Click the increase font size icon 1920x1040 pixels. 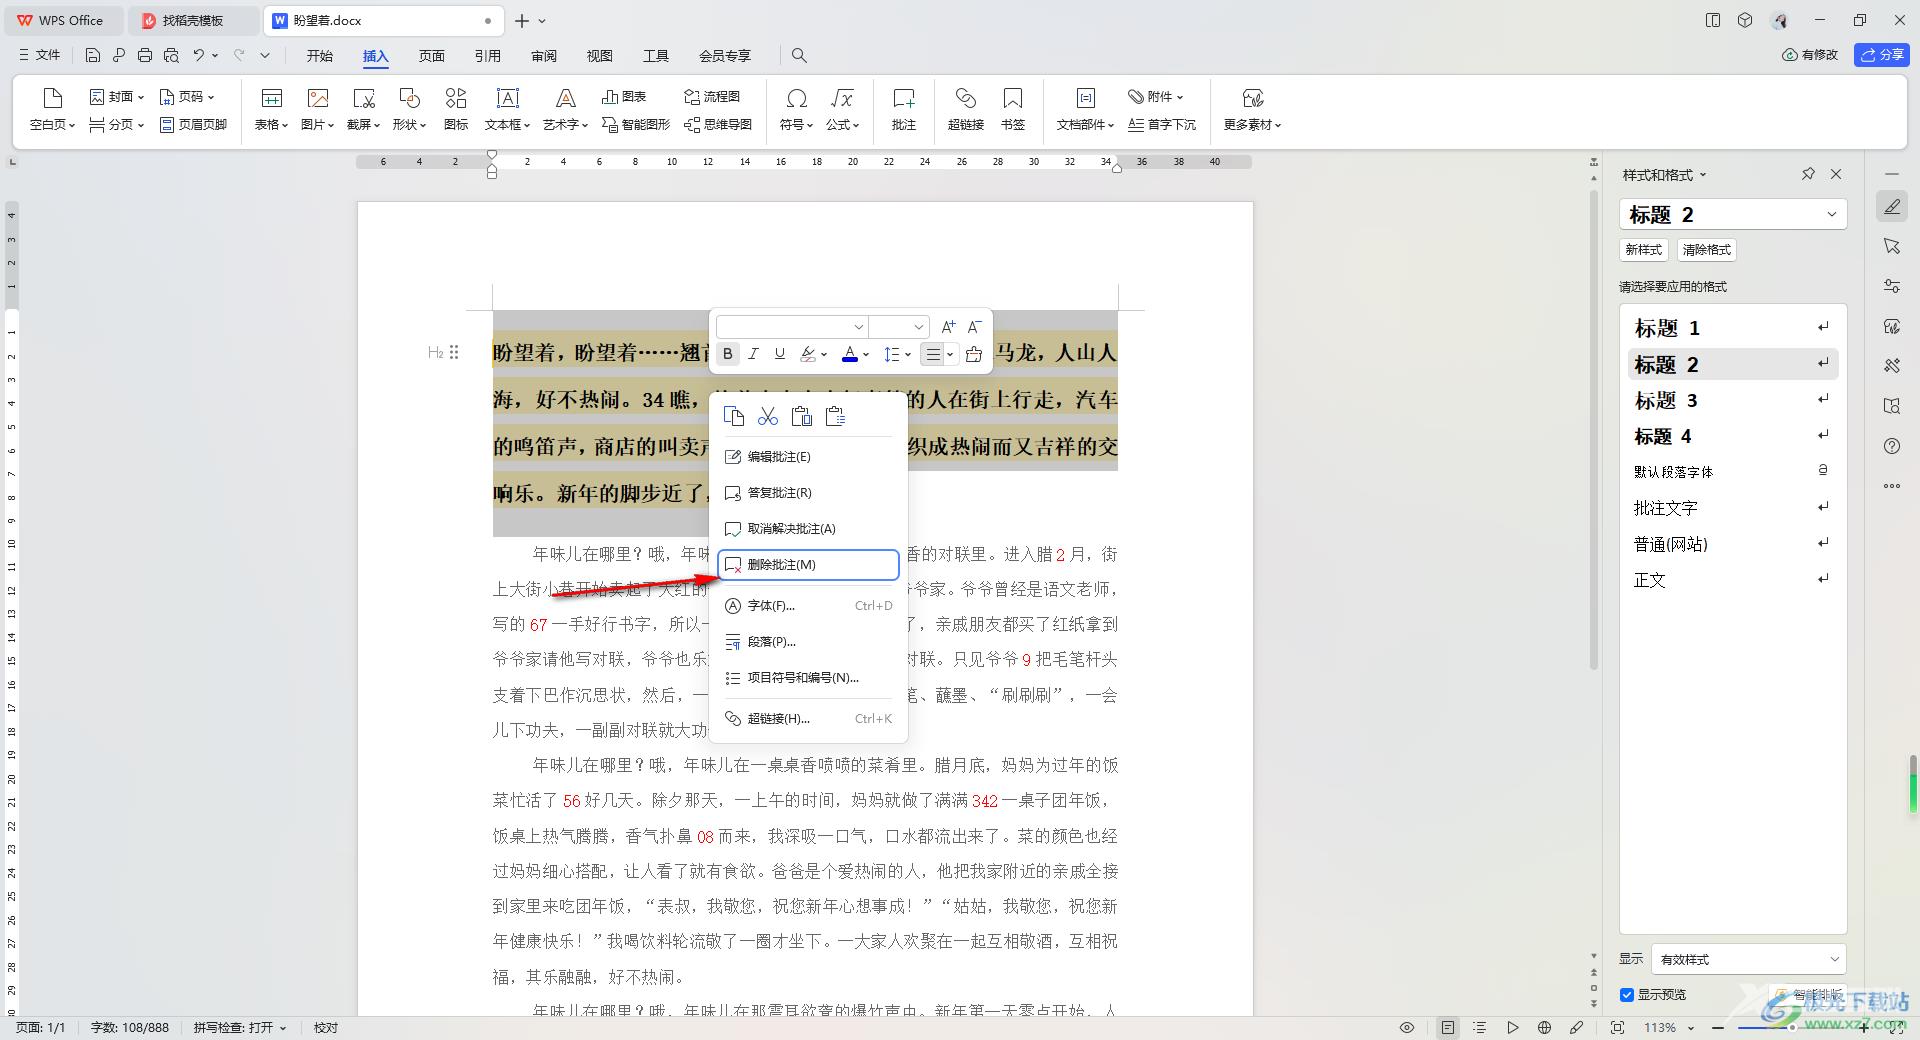[948, 327]
